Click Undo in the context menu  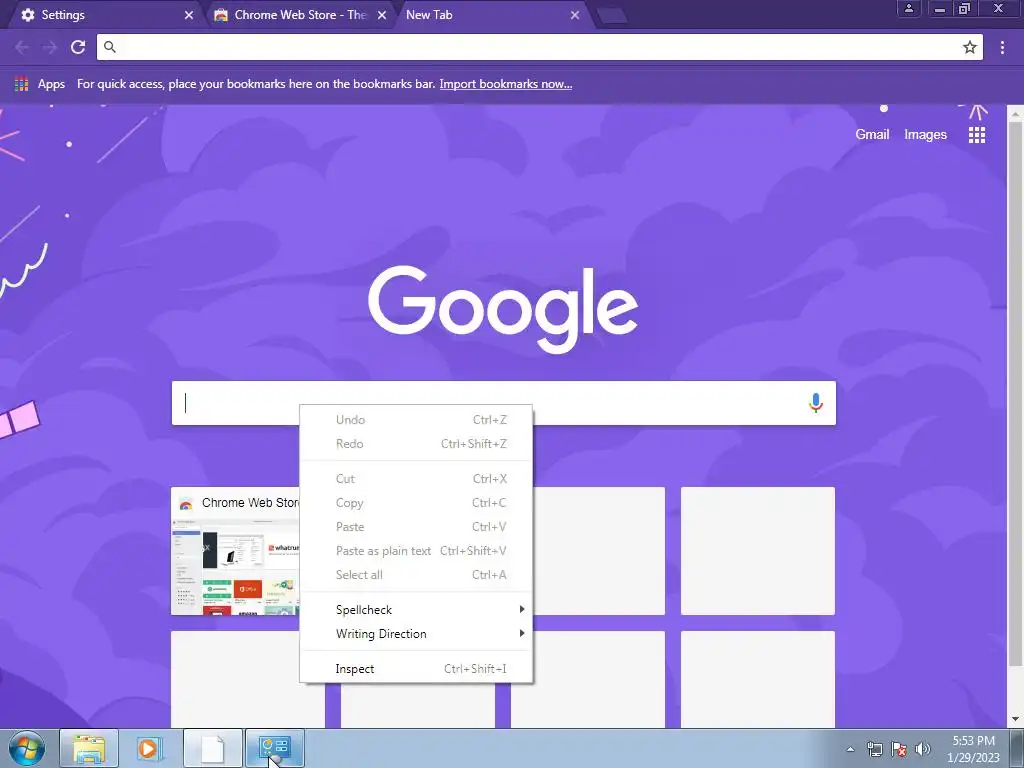pos(416,420)
